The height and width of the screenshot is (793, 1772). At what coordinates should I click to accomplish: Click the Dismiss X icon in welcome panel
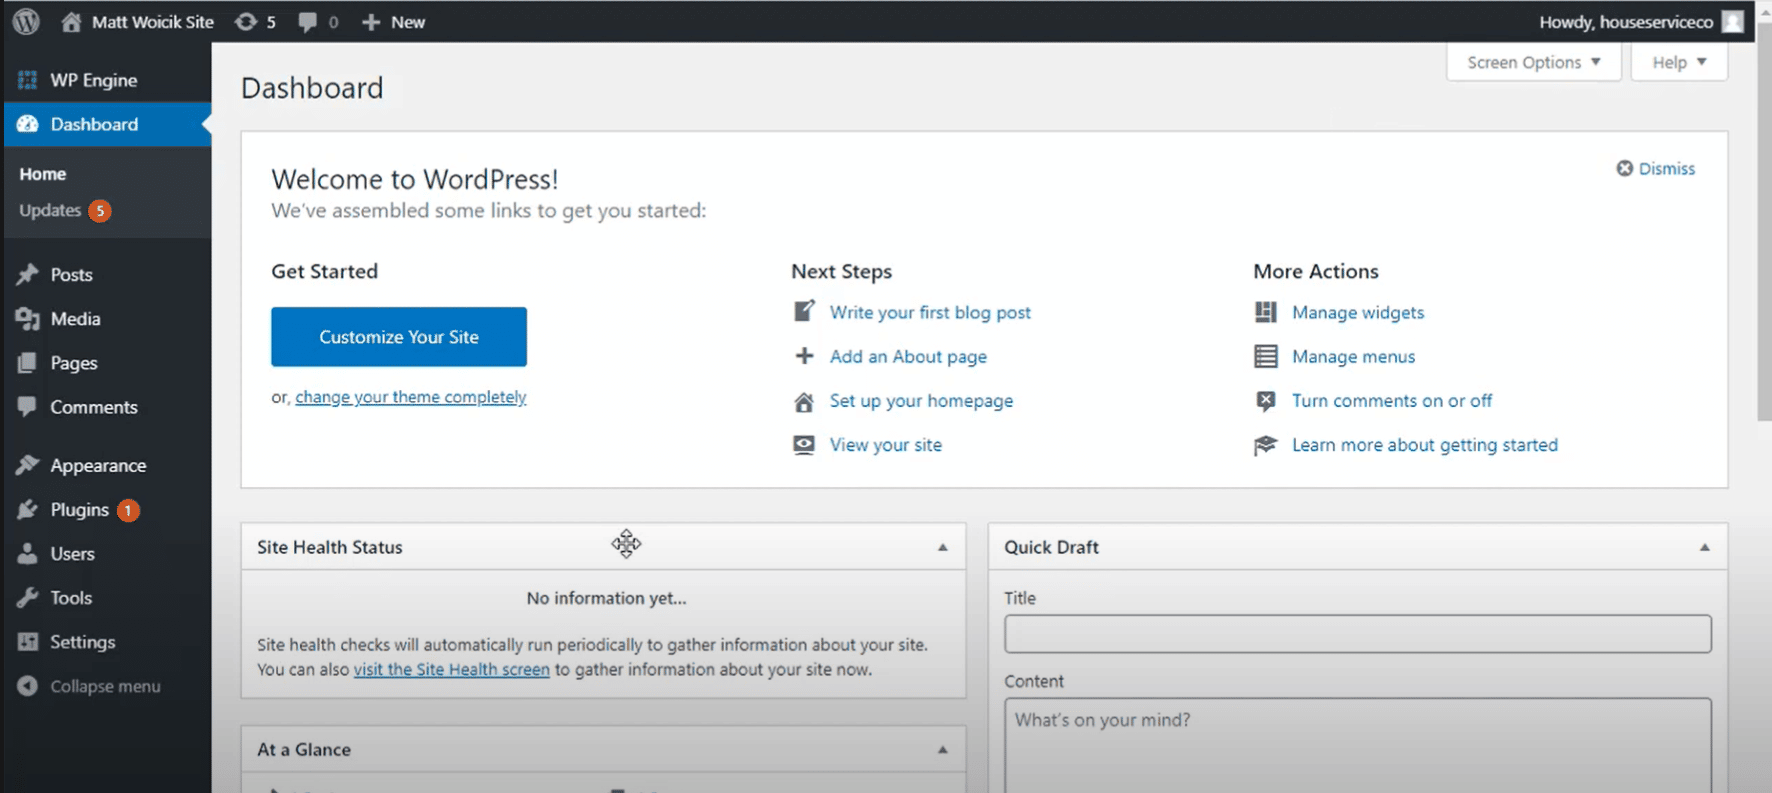(1625, 168)
